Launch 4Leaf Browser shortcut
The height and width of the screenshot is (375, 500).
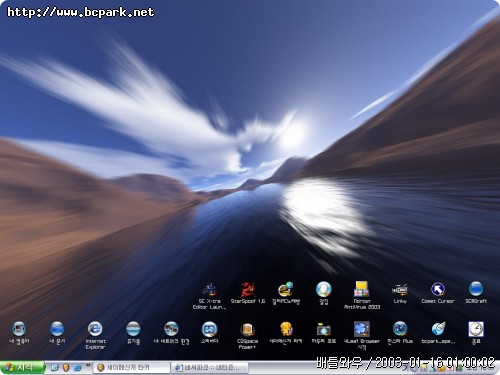(362, 335)
